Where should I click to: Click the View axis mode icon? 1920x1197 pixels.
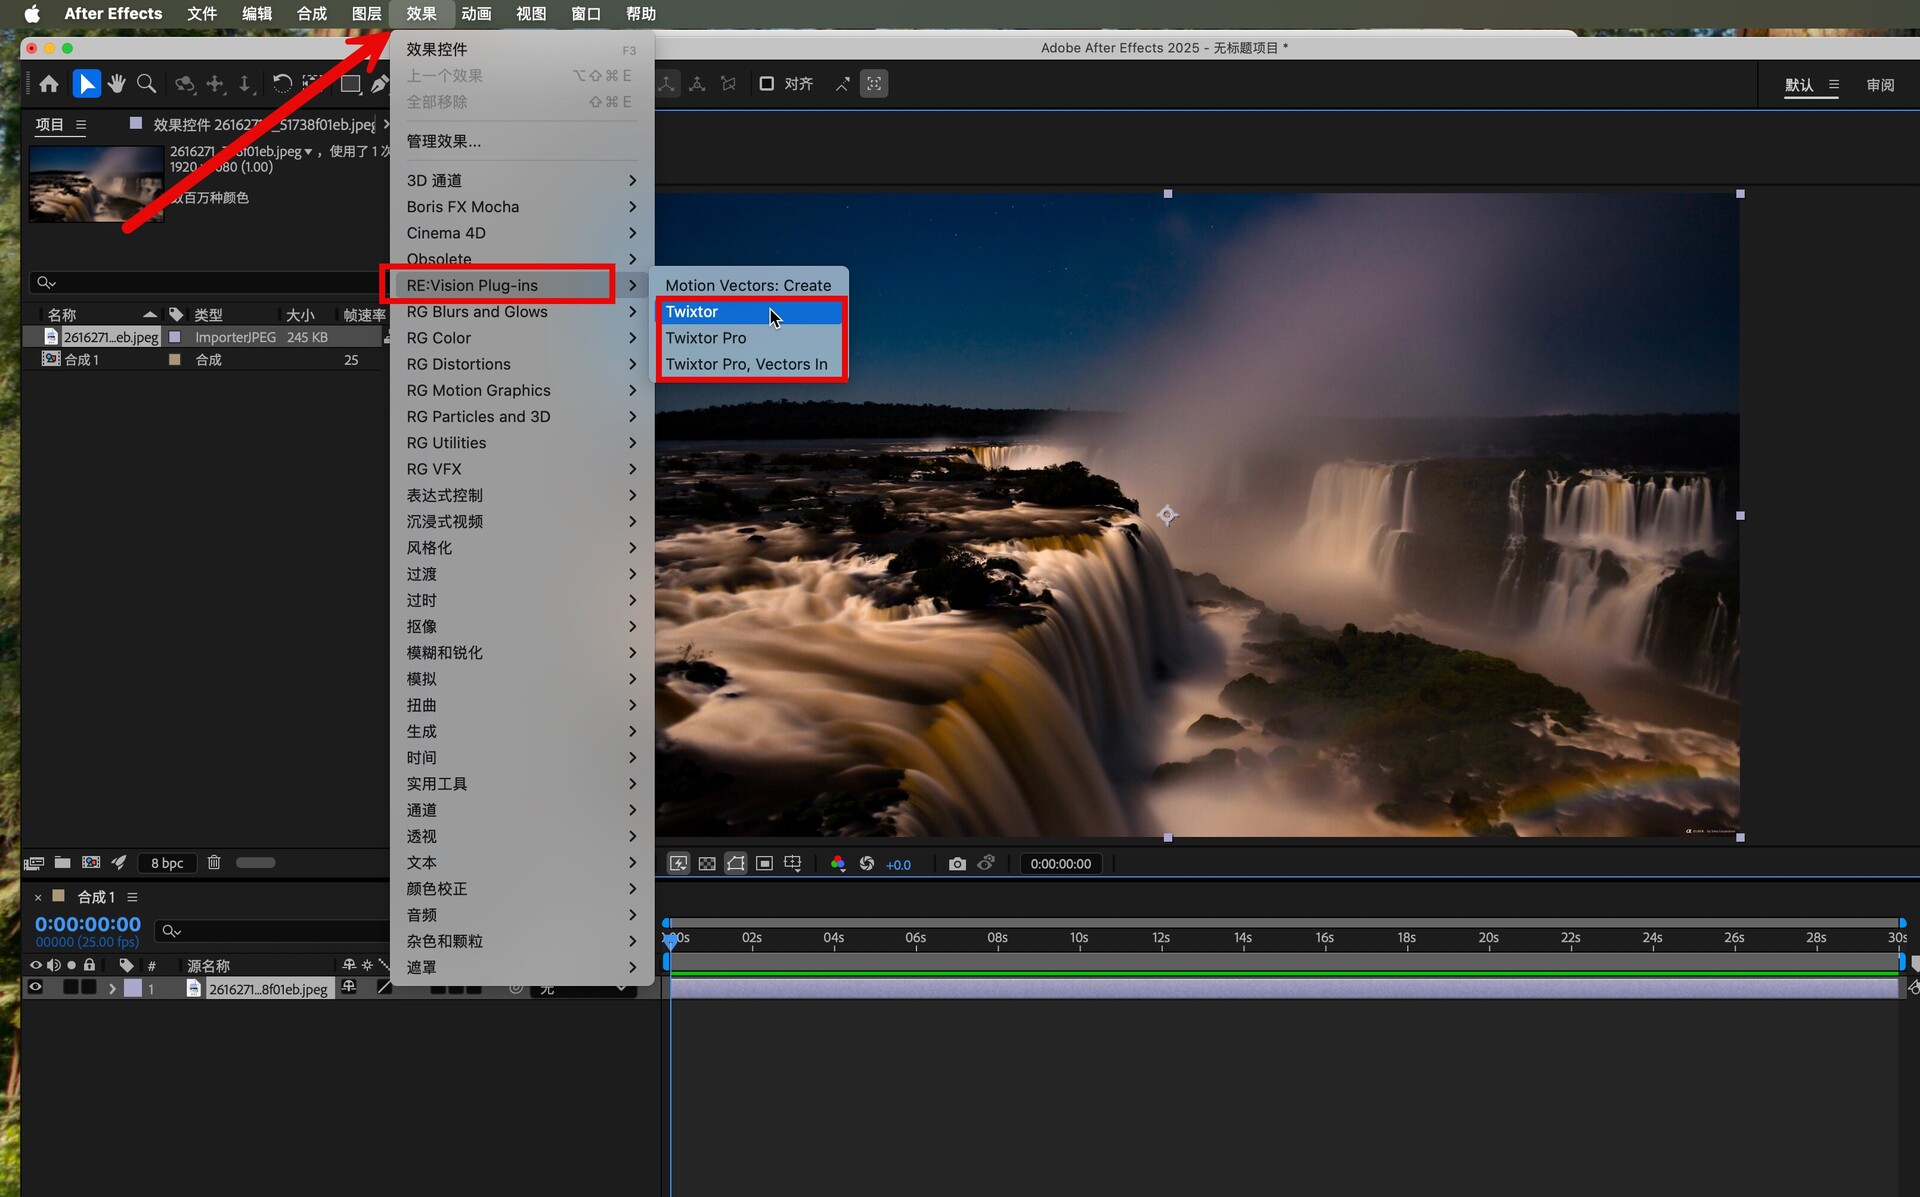pyautogui.click(x=728, y=84)
